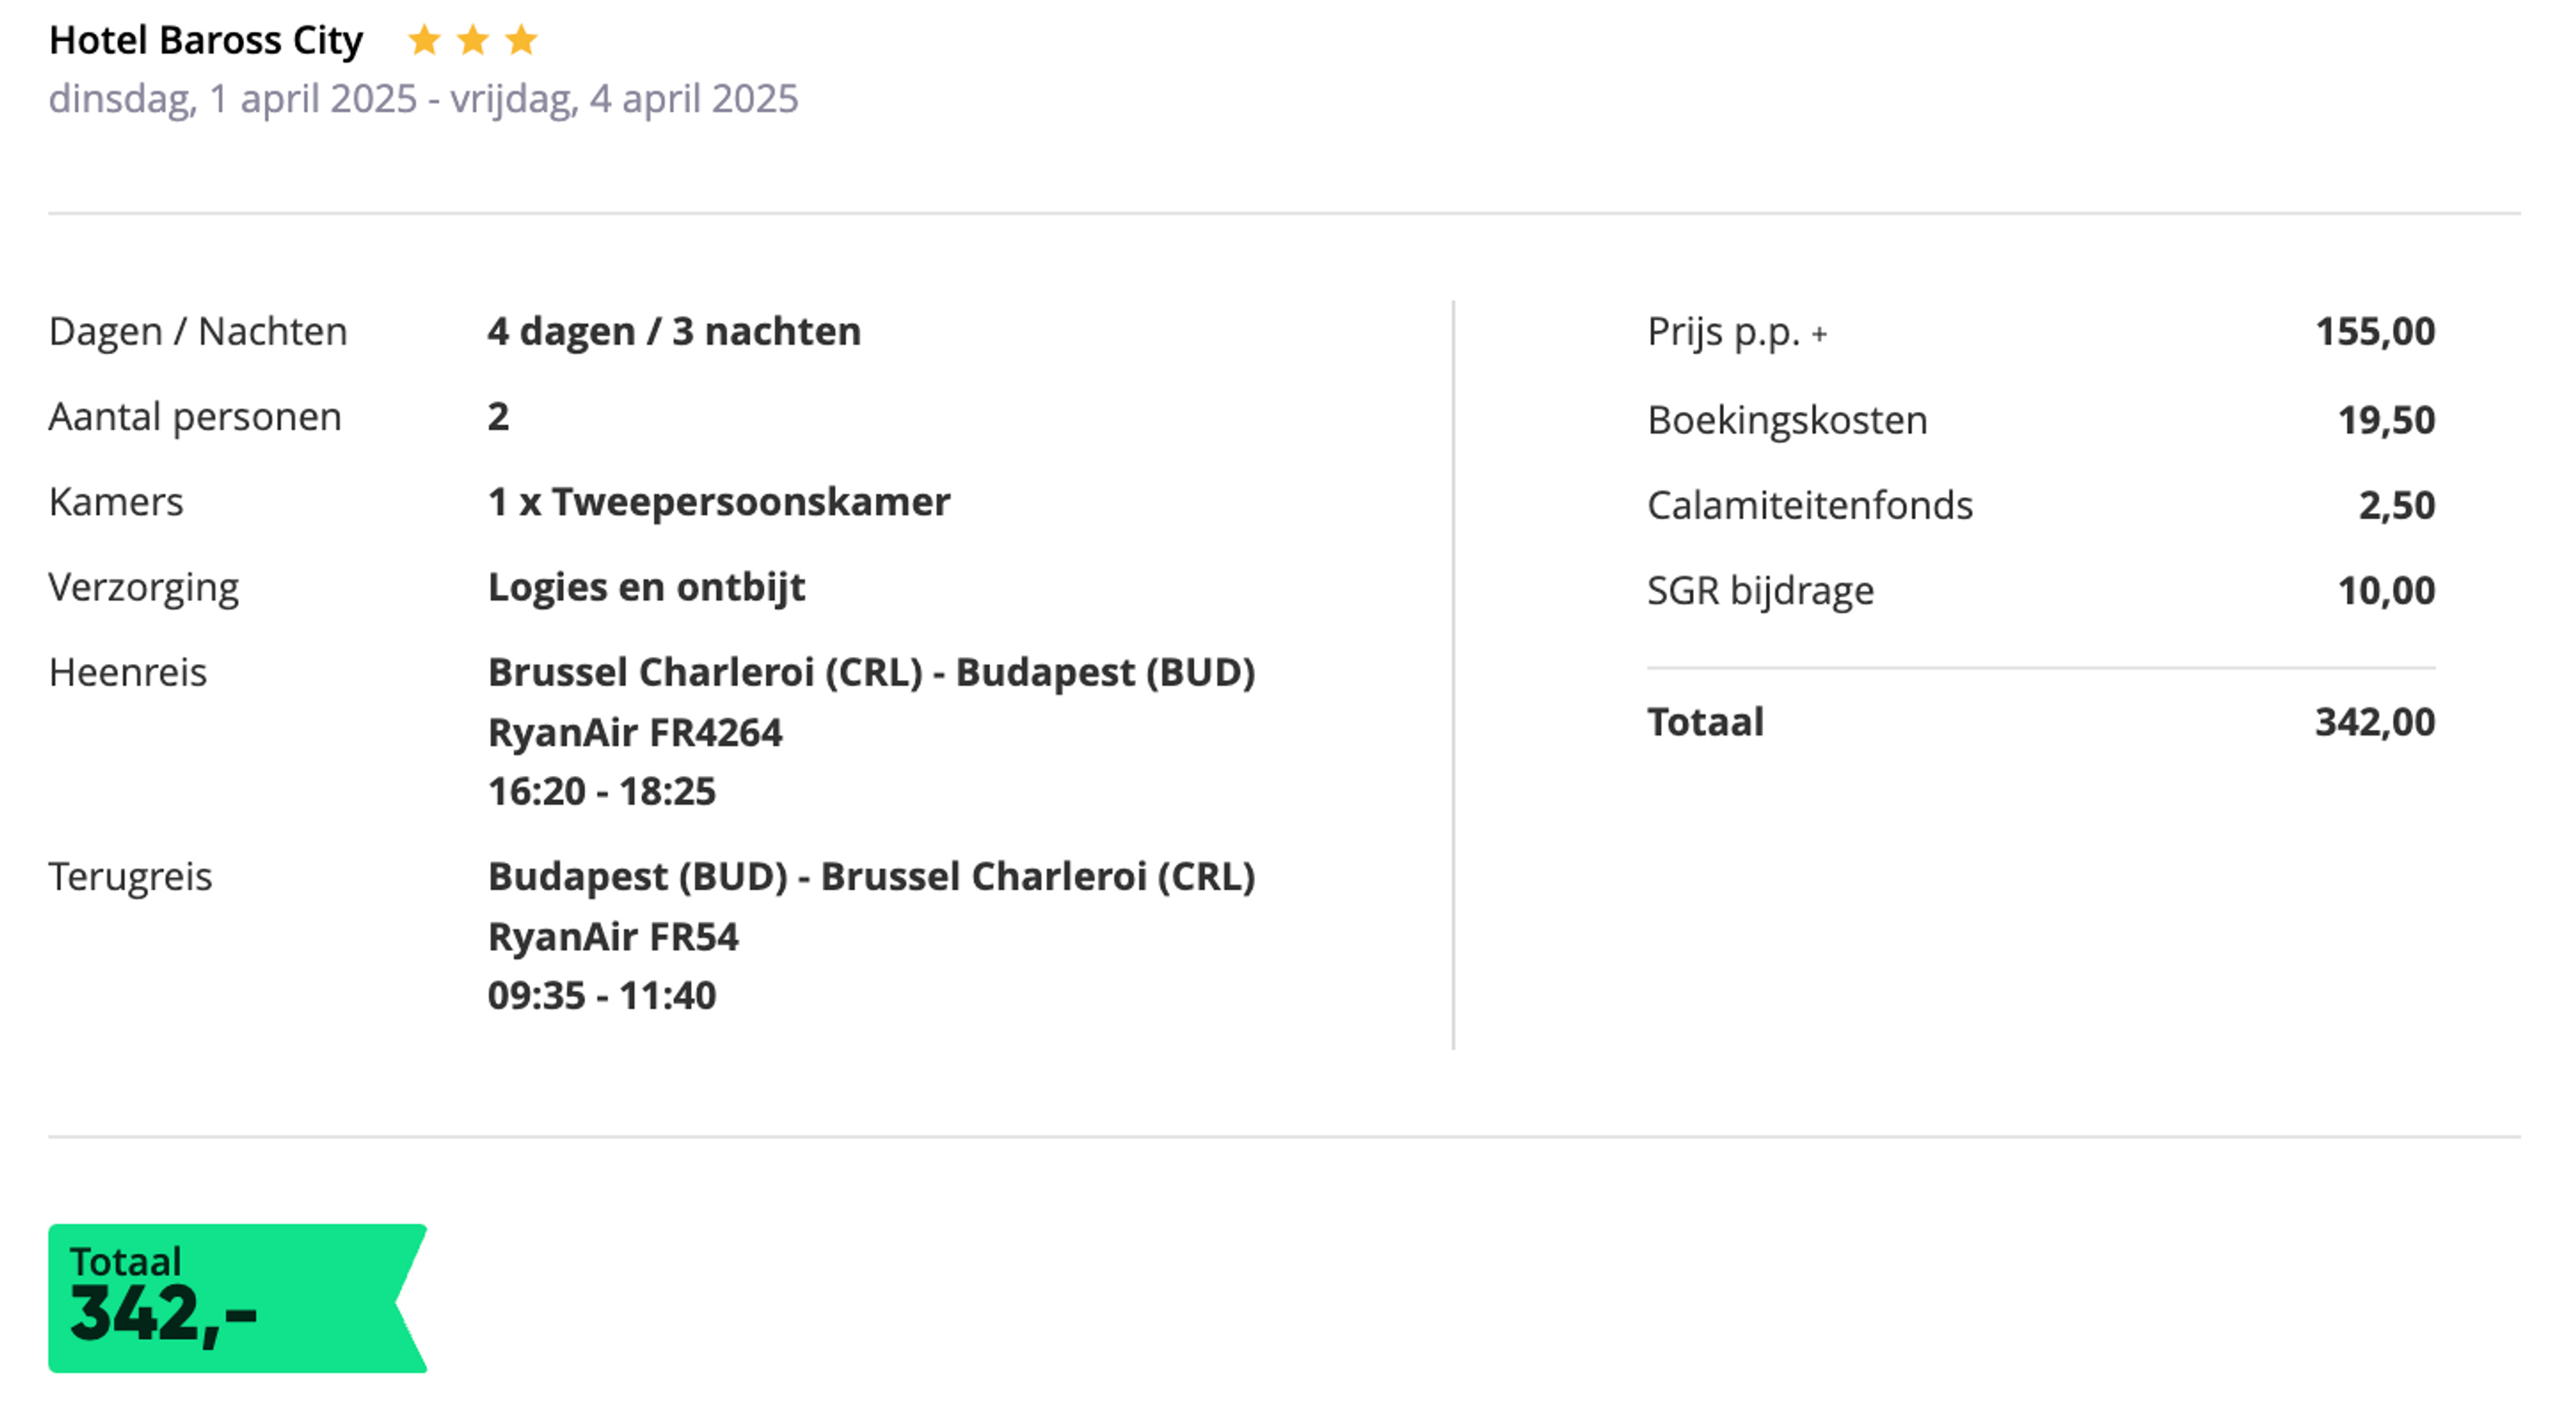Click the Hotel Baross City title
The height and width of the screenshot is (1421, 2576).
(206, 40)
